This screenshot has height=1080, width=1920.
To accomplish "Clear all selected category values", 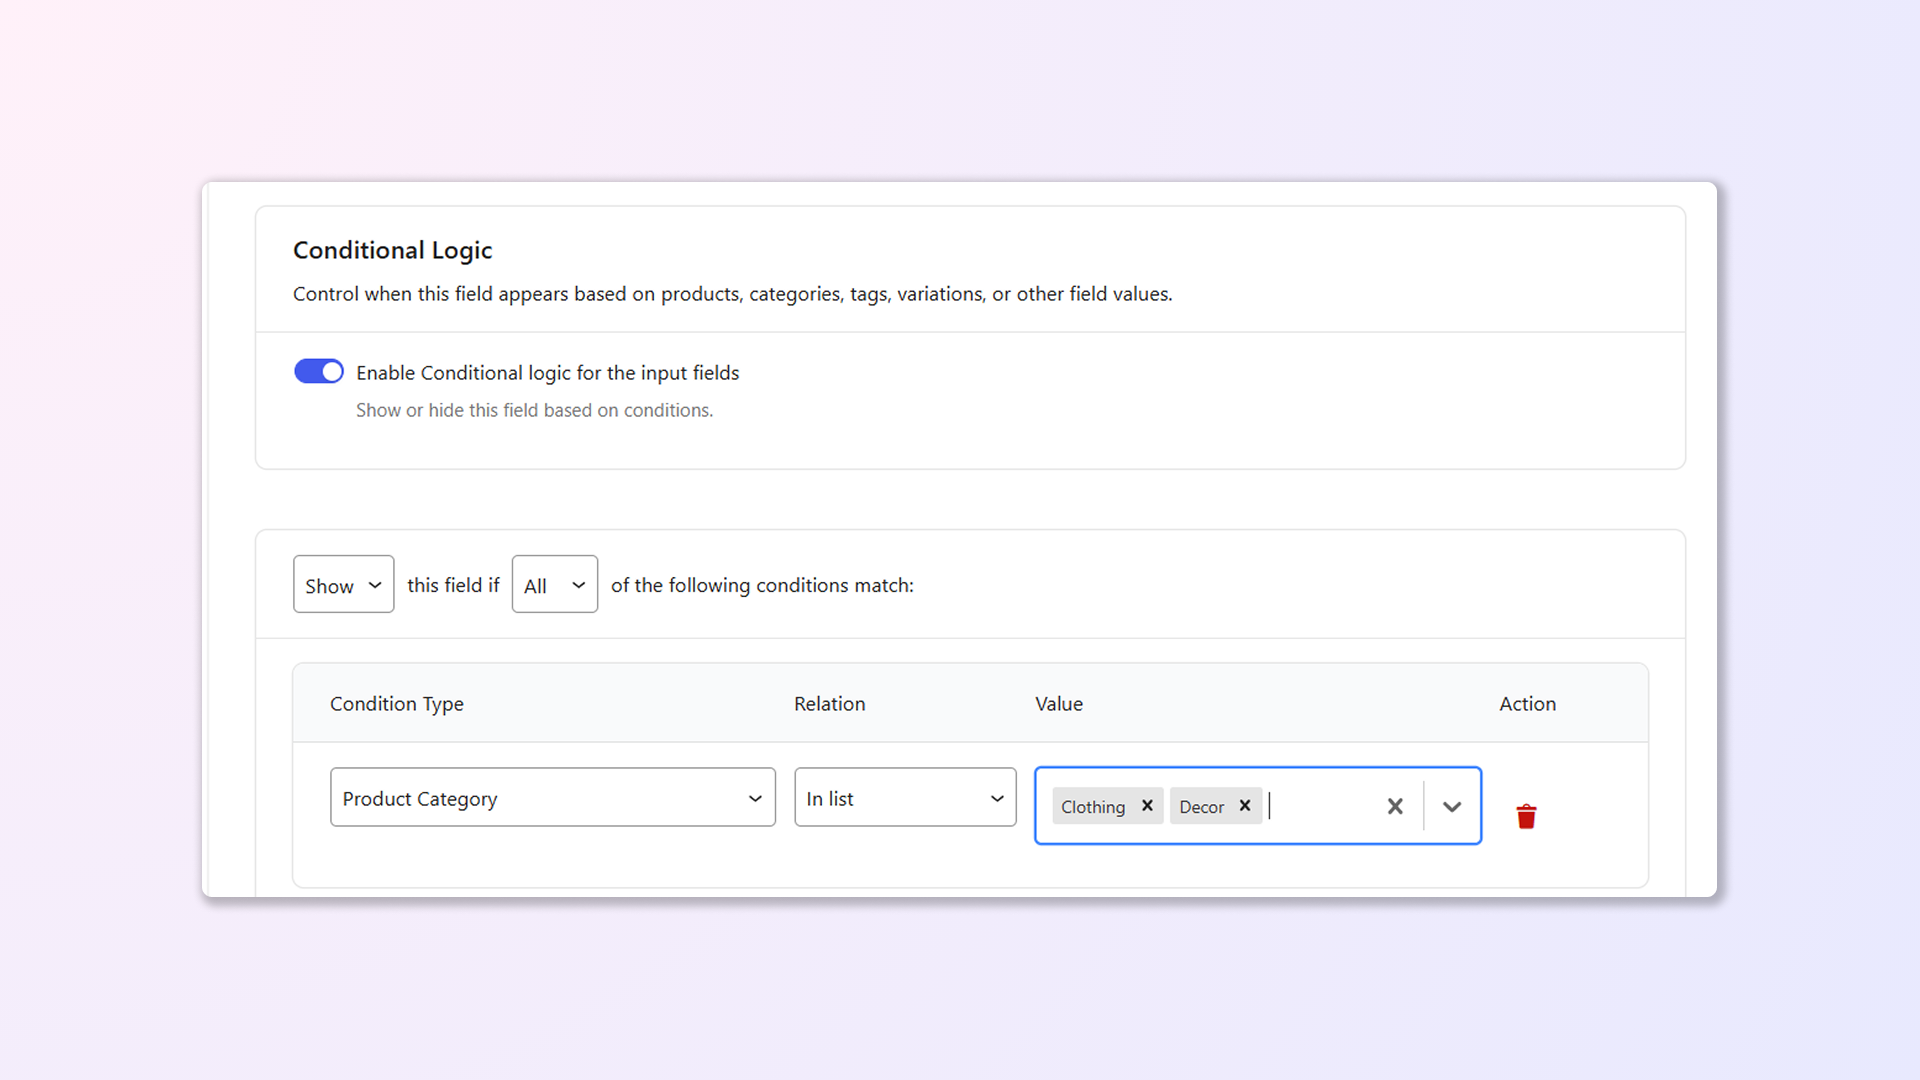I will 1395,806.
